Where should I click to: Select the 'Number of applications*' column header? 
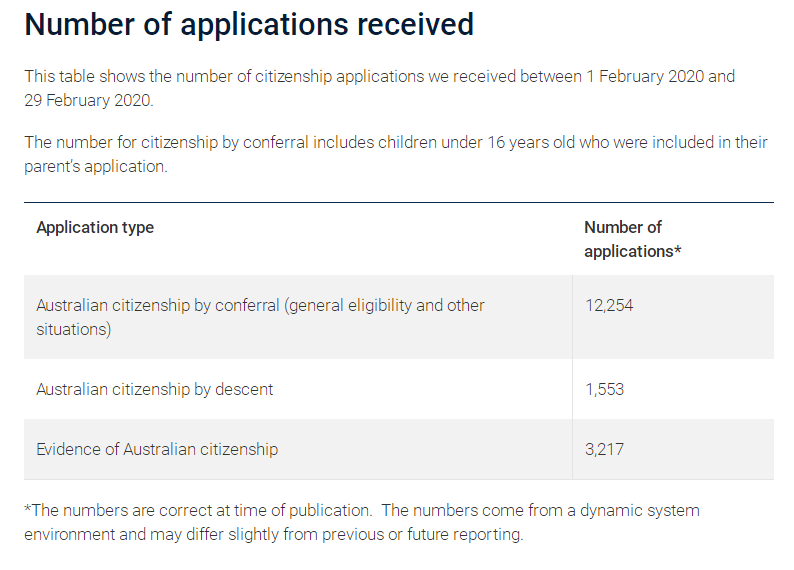632,239
